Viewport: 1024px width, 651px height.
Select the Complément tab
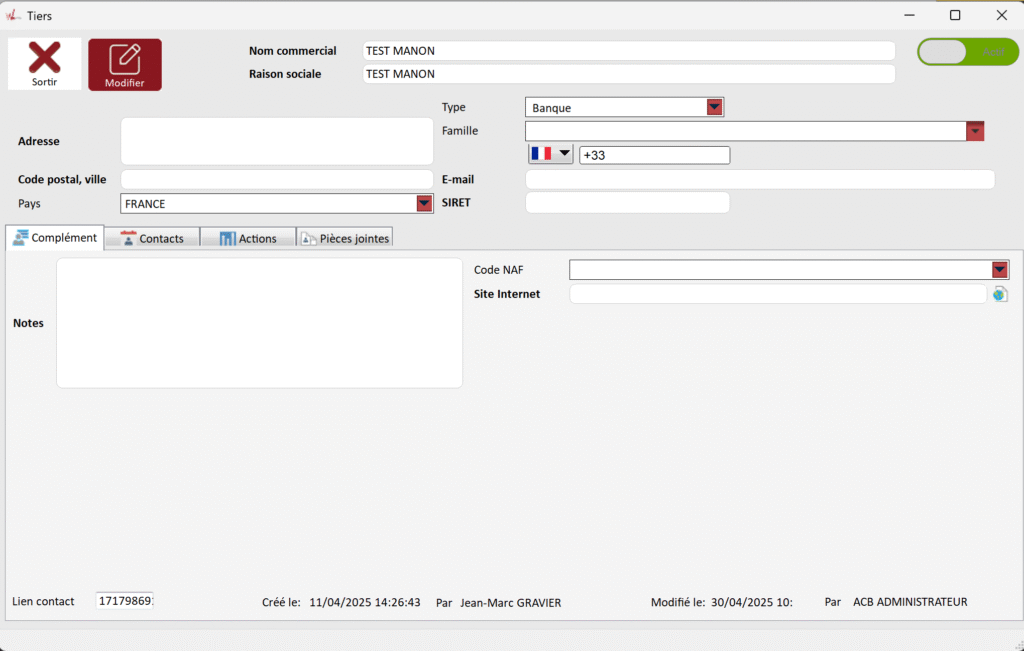pyautogui.click(x=55, y=237)
